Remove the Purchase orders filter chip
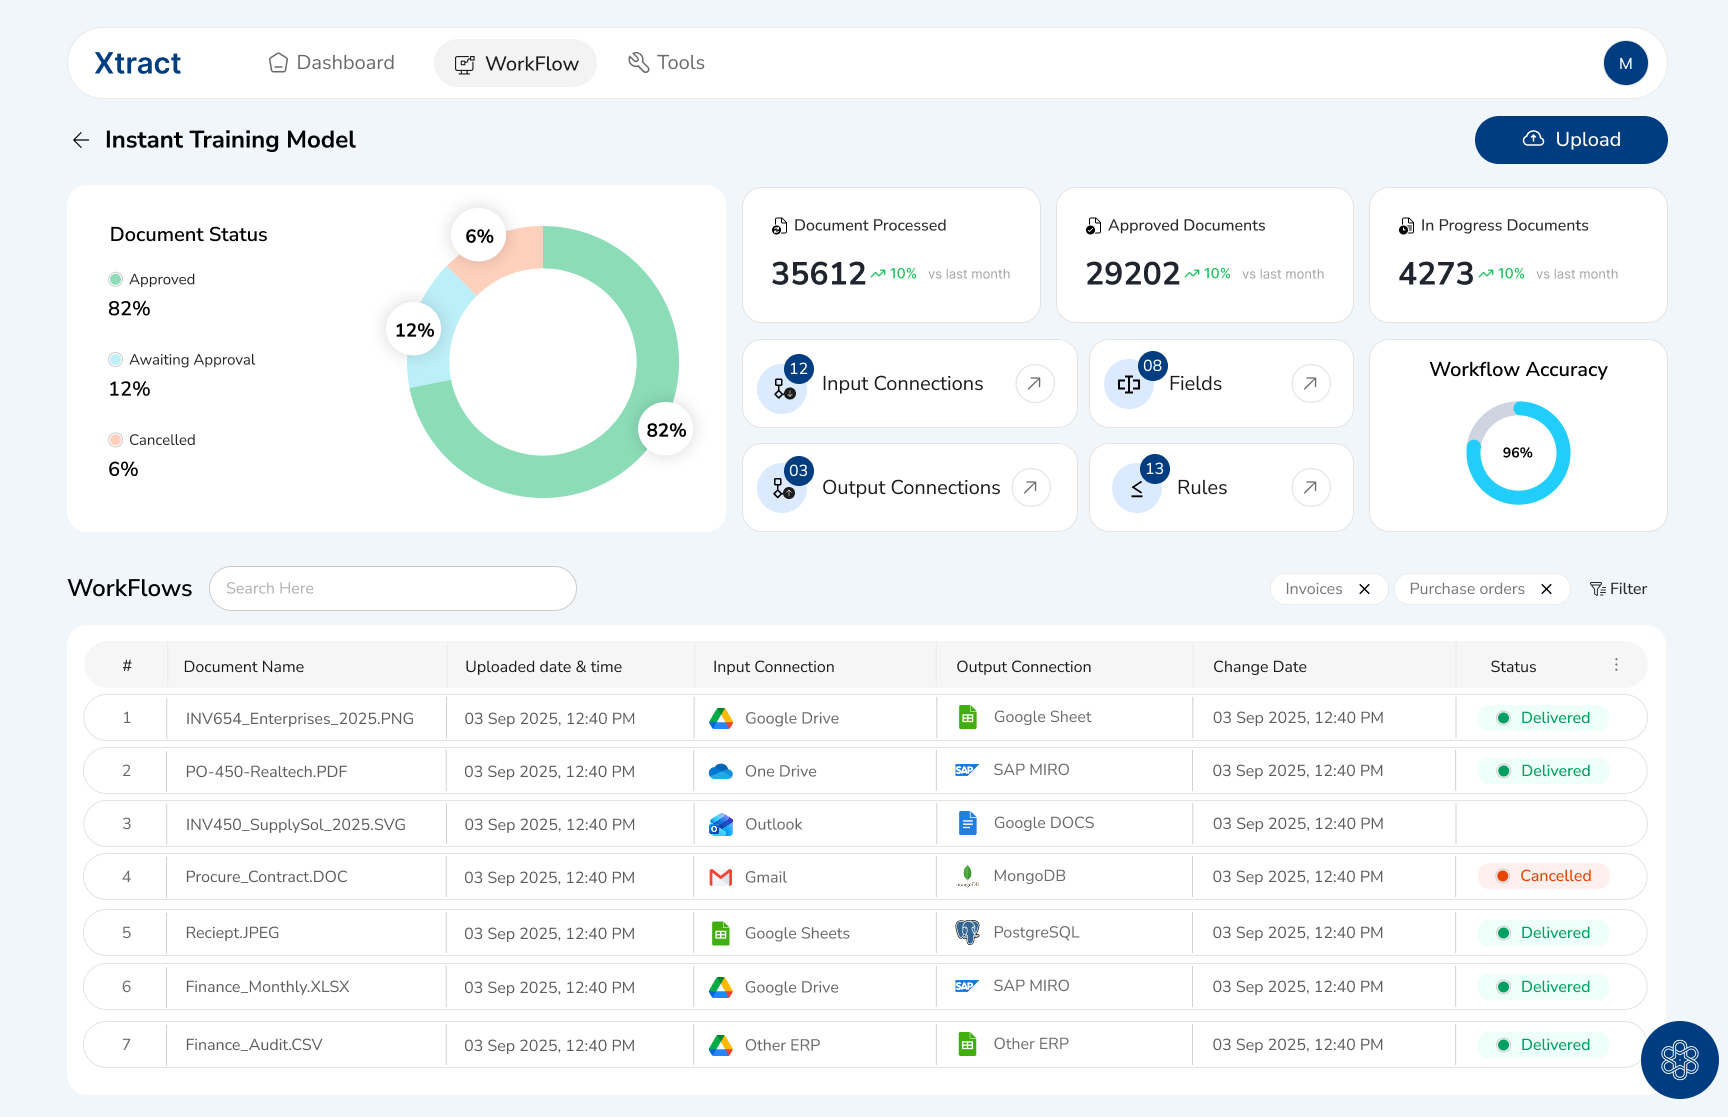The height and width of the screenshot is (1117, 1728). (1546, 589)
